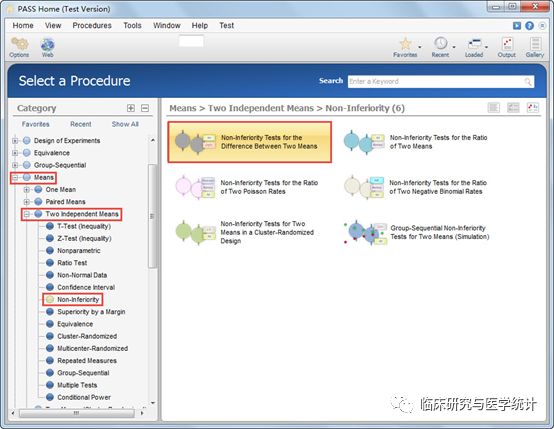Select Nonparametric tree item
Image resolution: width=554 pixels, height=429 pixels.
78,251
